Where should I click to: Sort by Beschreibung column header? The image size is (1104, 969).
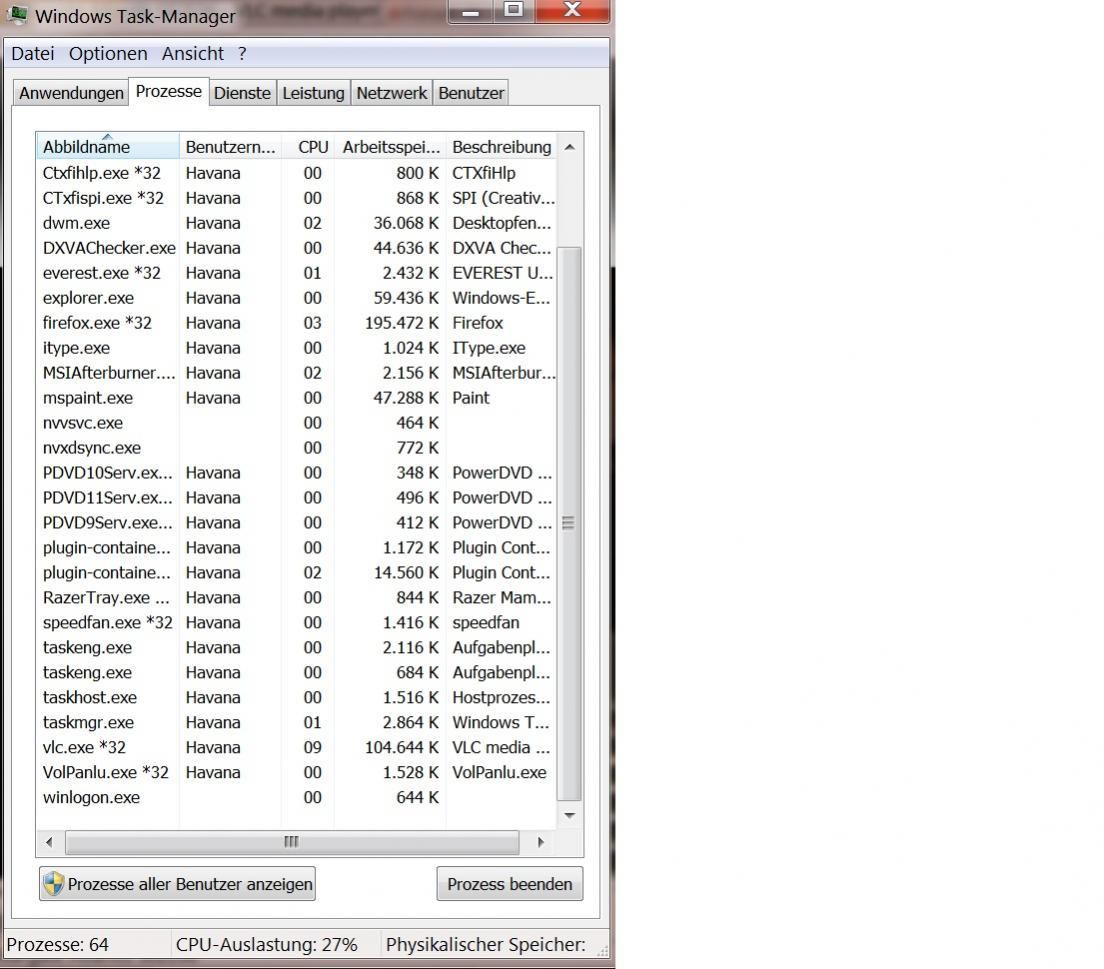(x=501, y=146)
